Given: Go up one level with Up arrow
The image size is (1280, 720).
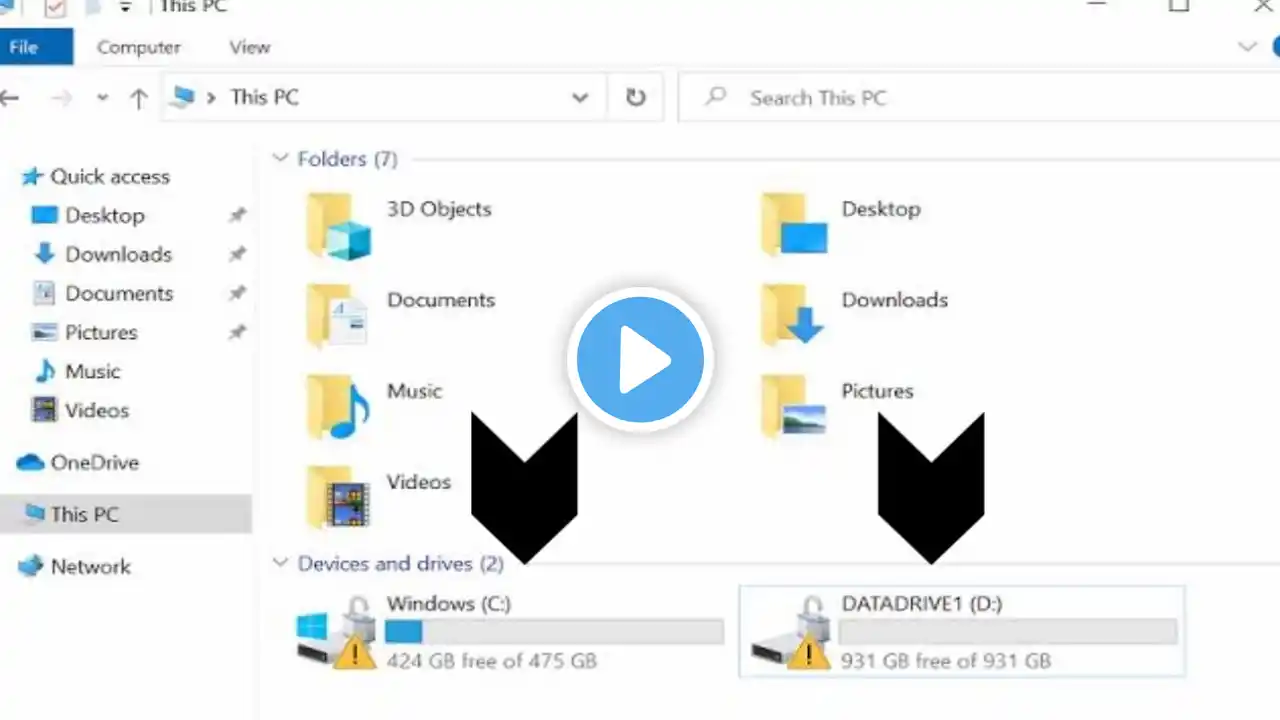Looking at the screenshot, I should click(x=138, y=98).
